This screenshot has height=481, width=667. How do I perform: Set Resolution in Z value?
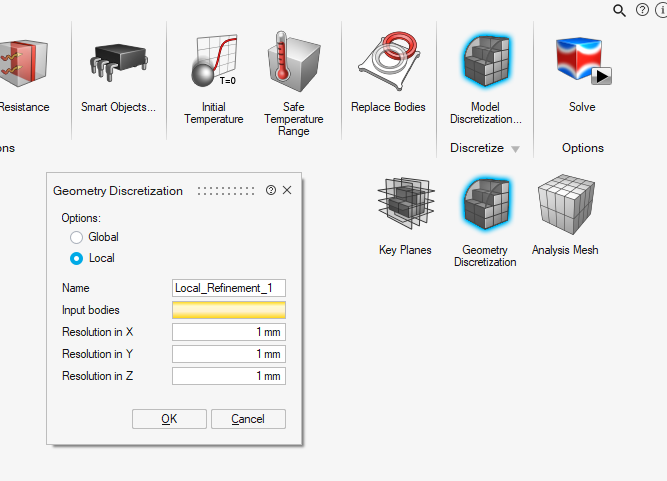(229, 376)
